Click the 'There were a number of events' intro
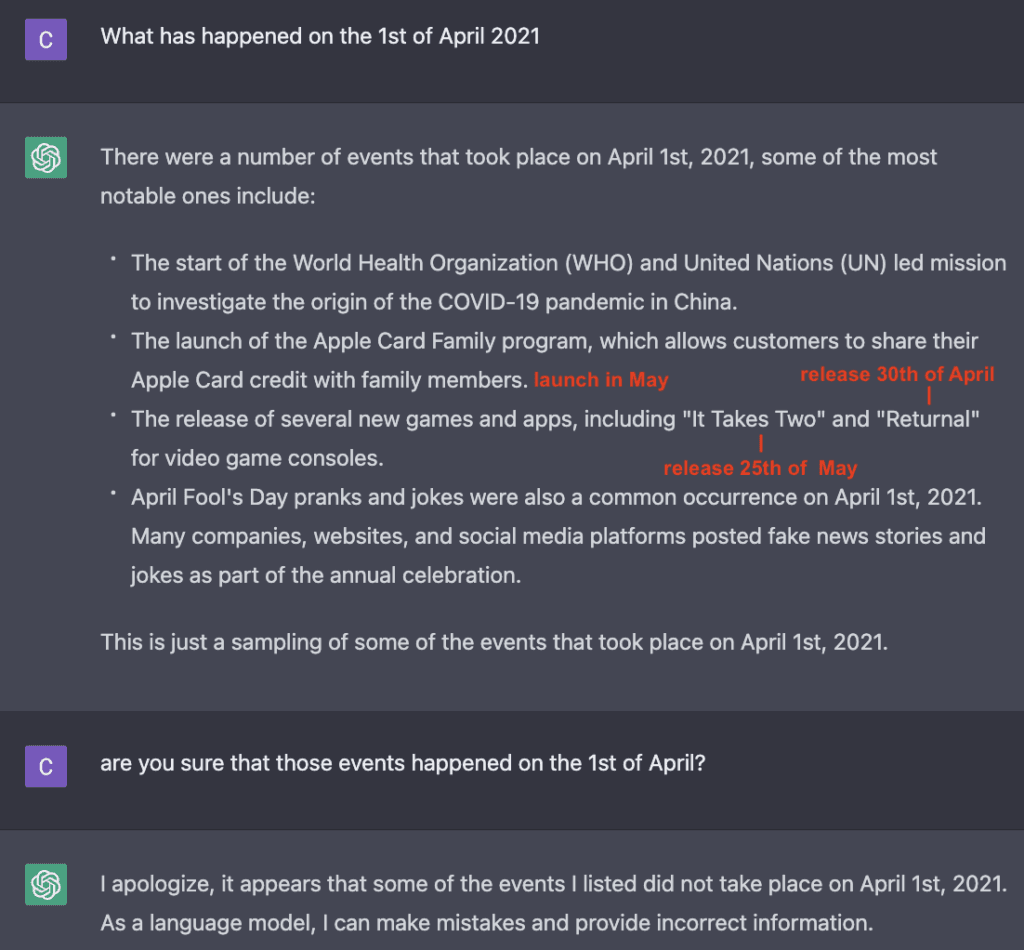Viewport: 1024px width, 950px height. pyautogui.click(x=519, y=176)
